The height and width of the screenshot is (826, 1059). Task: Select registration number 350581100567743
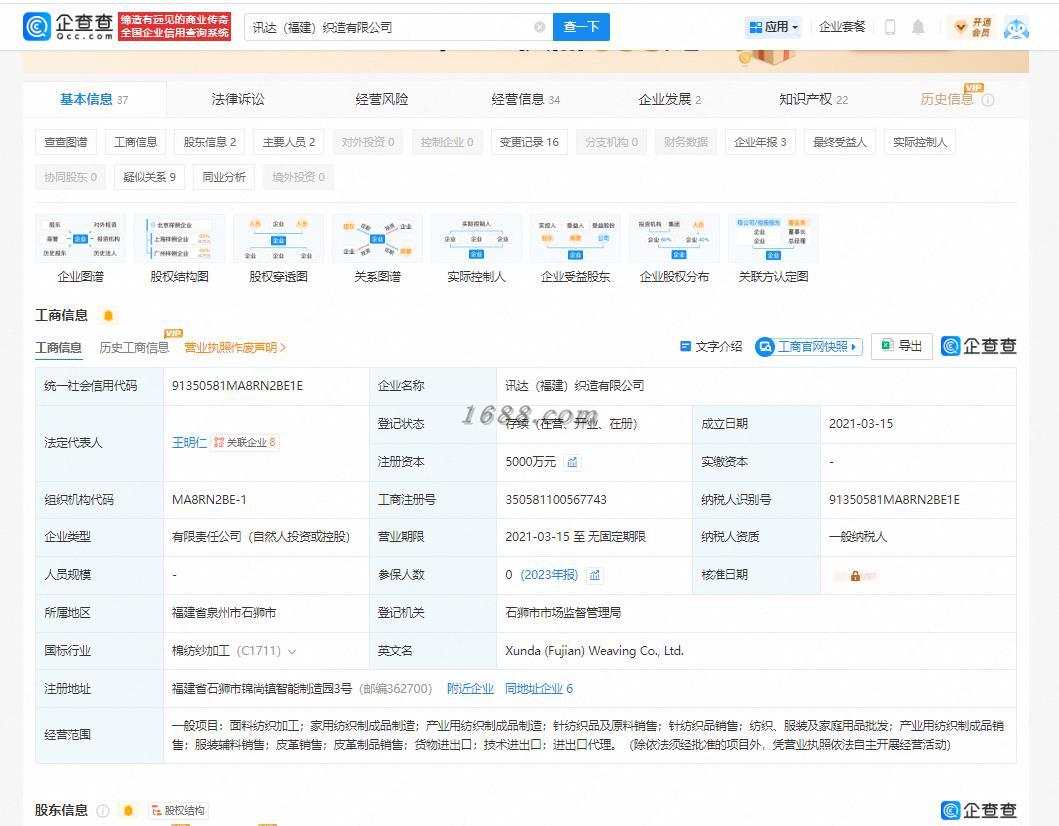point(556,500)
